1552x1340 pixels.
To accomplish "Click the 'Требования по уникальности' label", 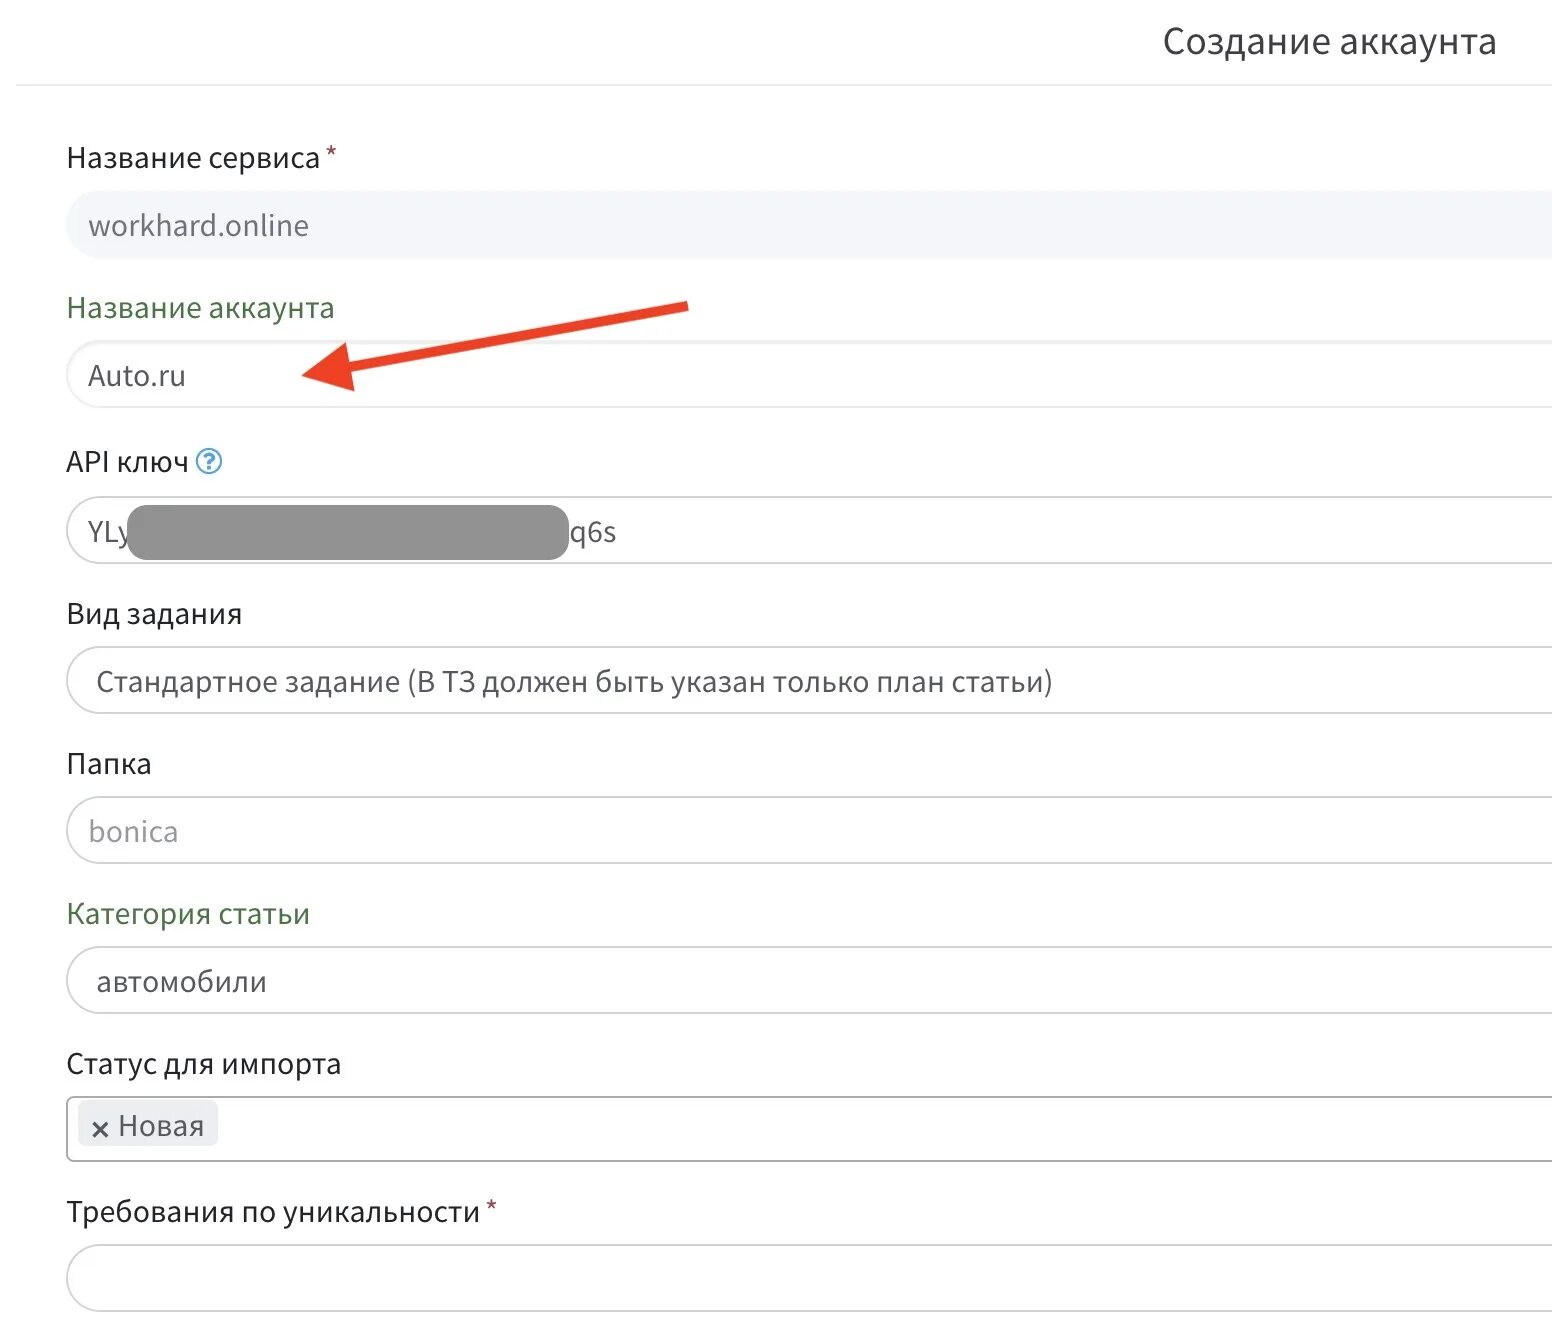I will tap(274, 1212).
